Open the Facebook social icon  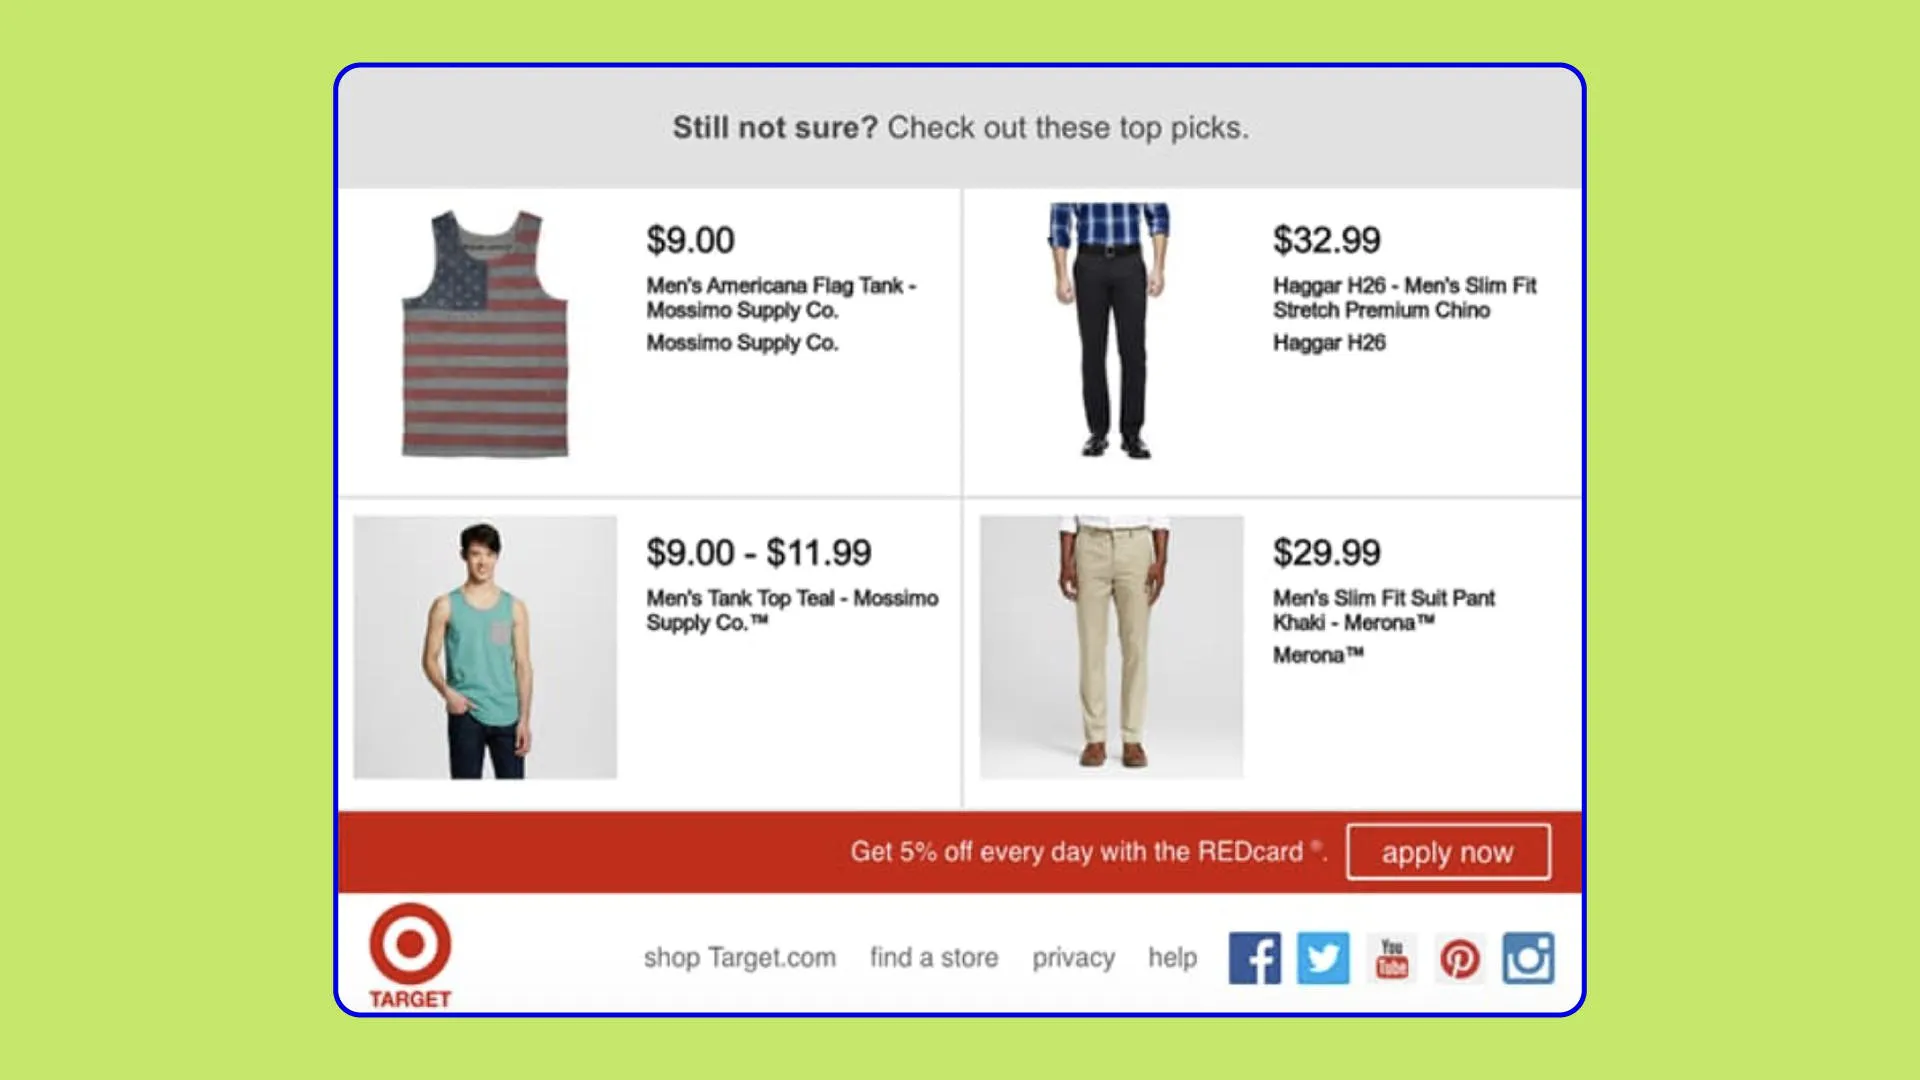click(x=1254, y=958)
